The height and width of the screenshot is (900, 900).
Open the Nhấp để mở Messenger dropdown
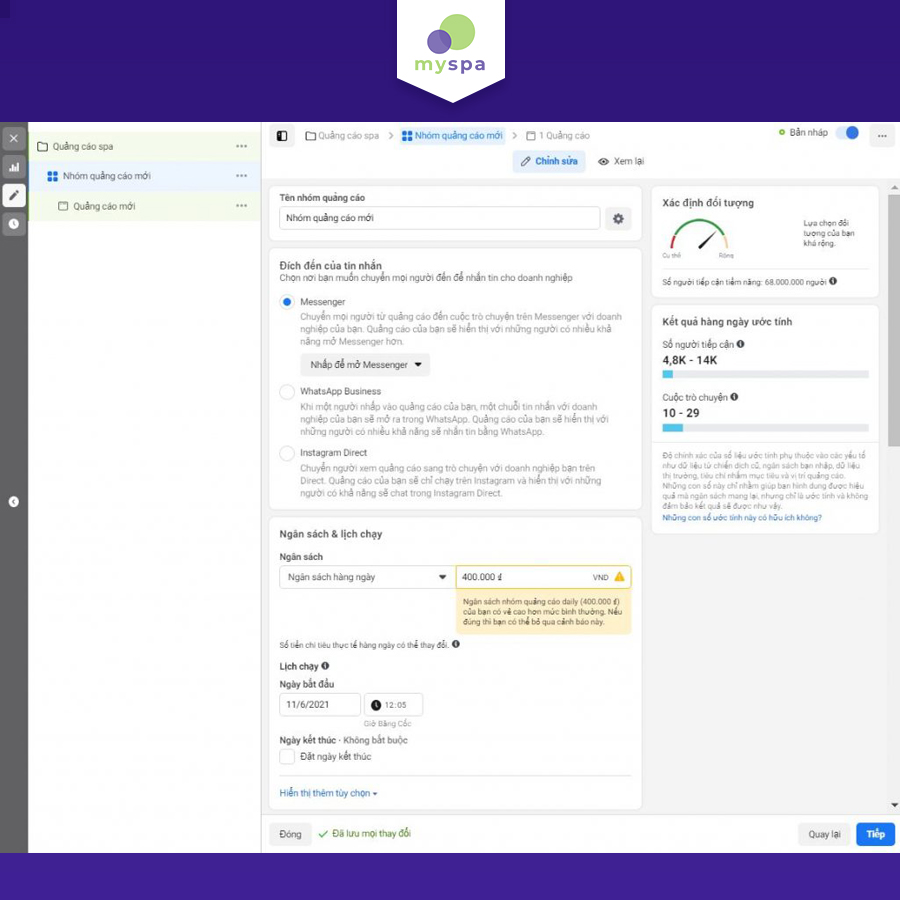(x=365, y=364)
